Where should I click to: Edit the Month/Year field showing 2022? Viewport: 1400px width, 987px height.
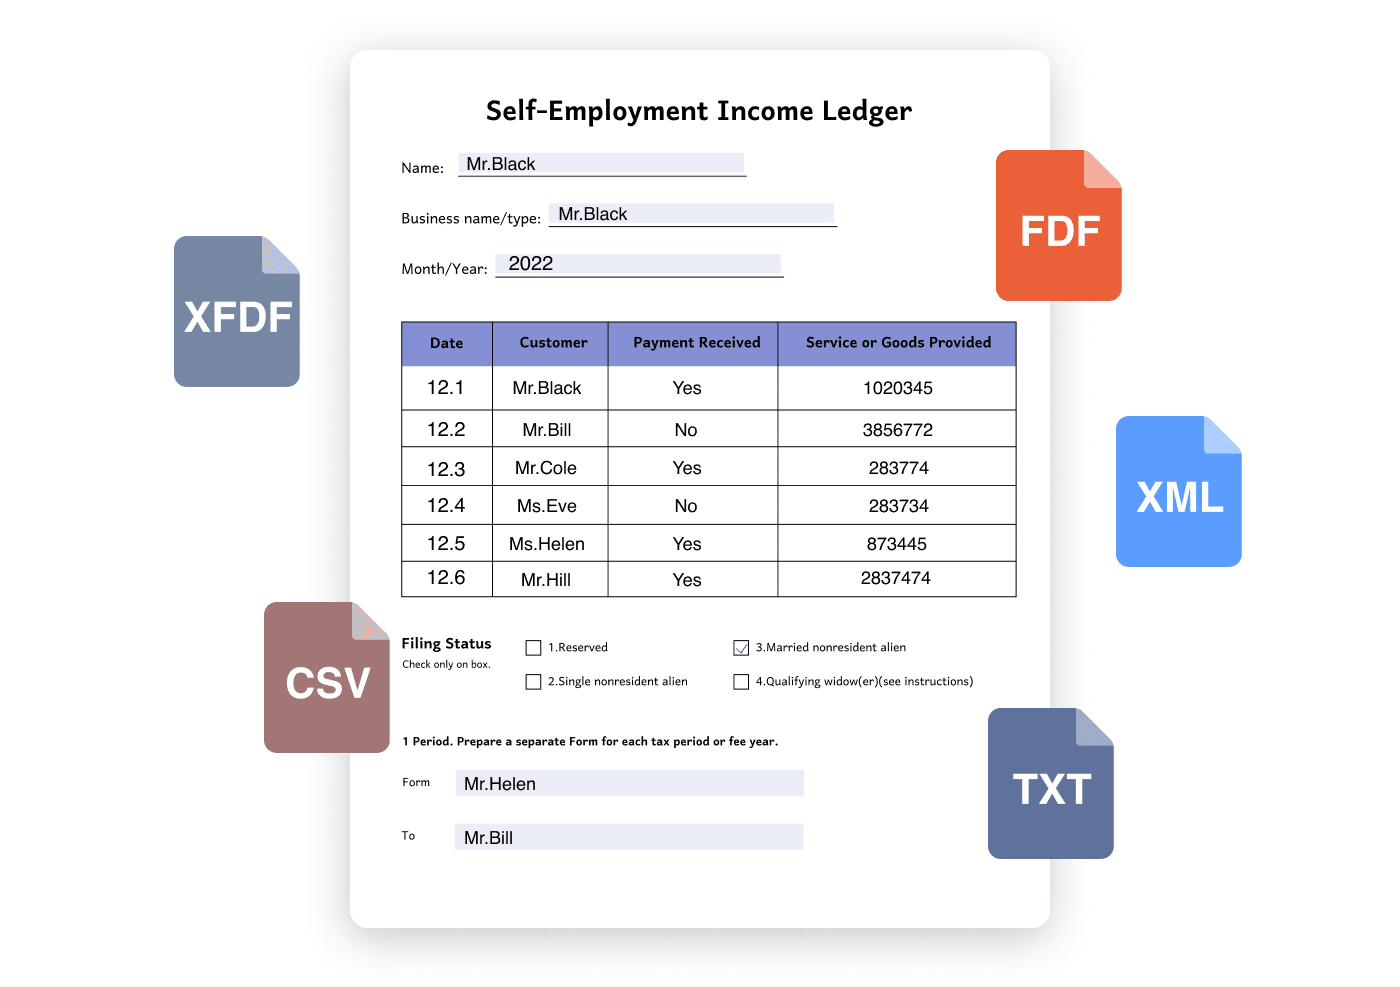pos(638,264)
